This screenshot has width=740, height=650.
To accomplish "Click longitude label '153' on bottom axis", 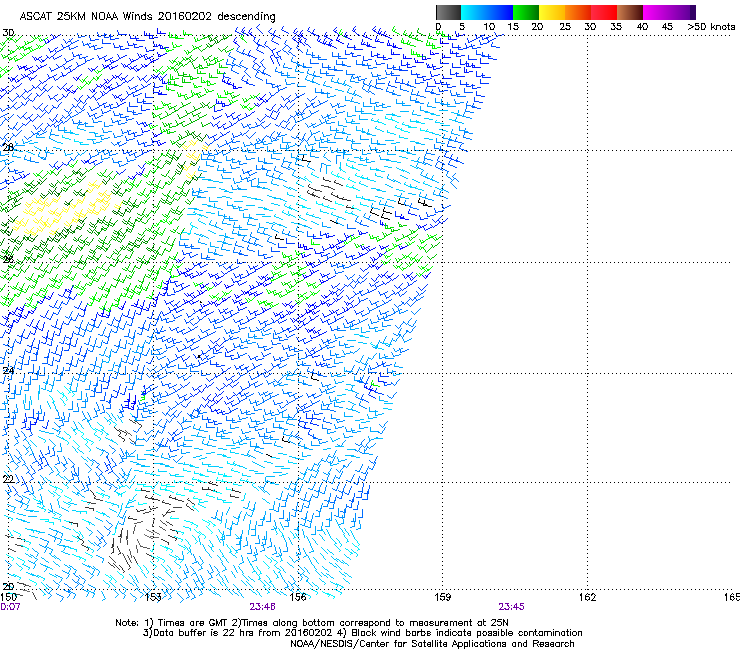I will (153, 597).
